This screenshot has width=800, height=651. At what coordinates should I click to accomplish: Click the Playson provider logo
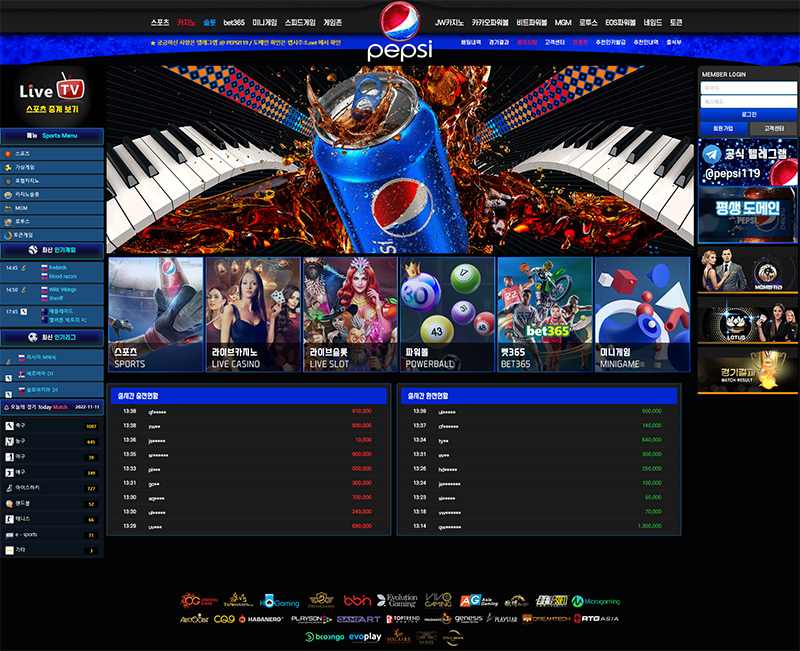click(x=311, y=619)
